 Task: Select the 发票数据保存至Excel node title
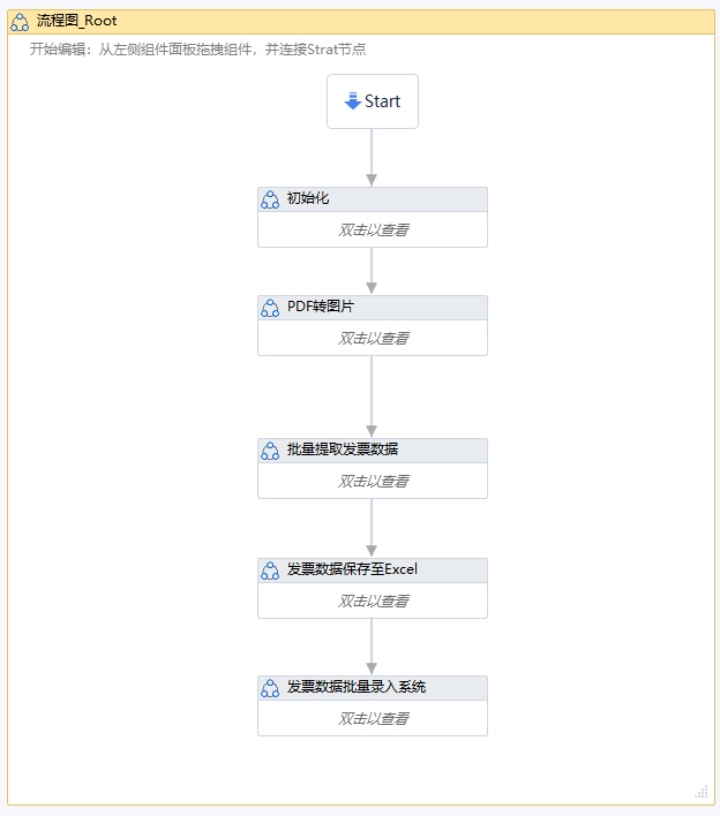[x=352, y=570]
